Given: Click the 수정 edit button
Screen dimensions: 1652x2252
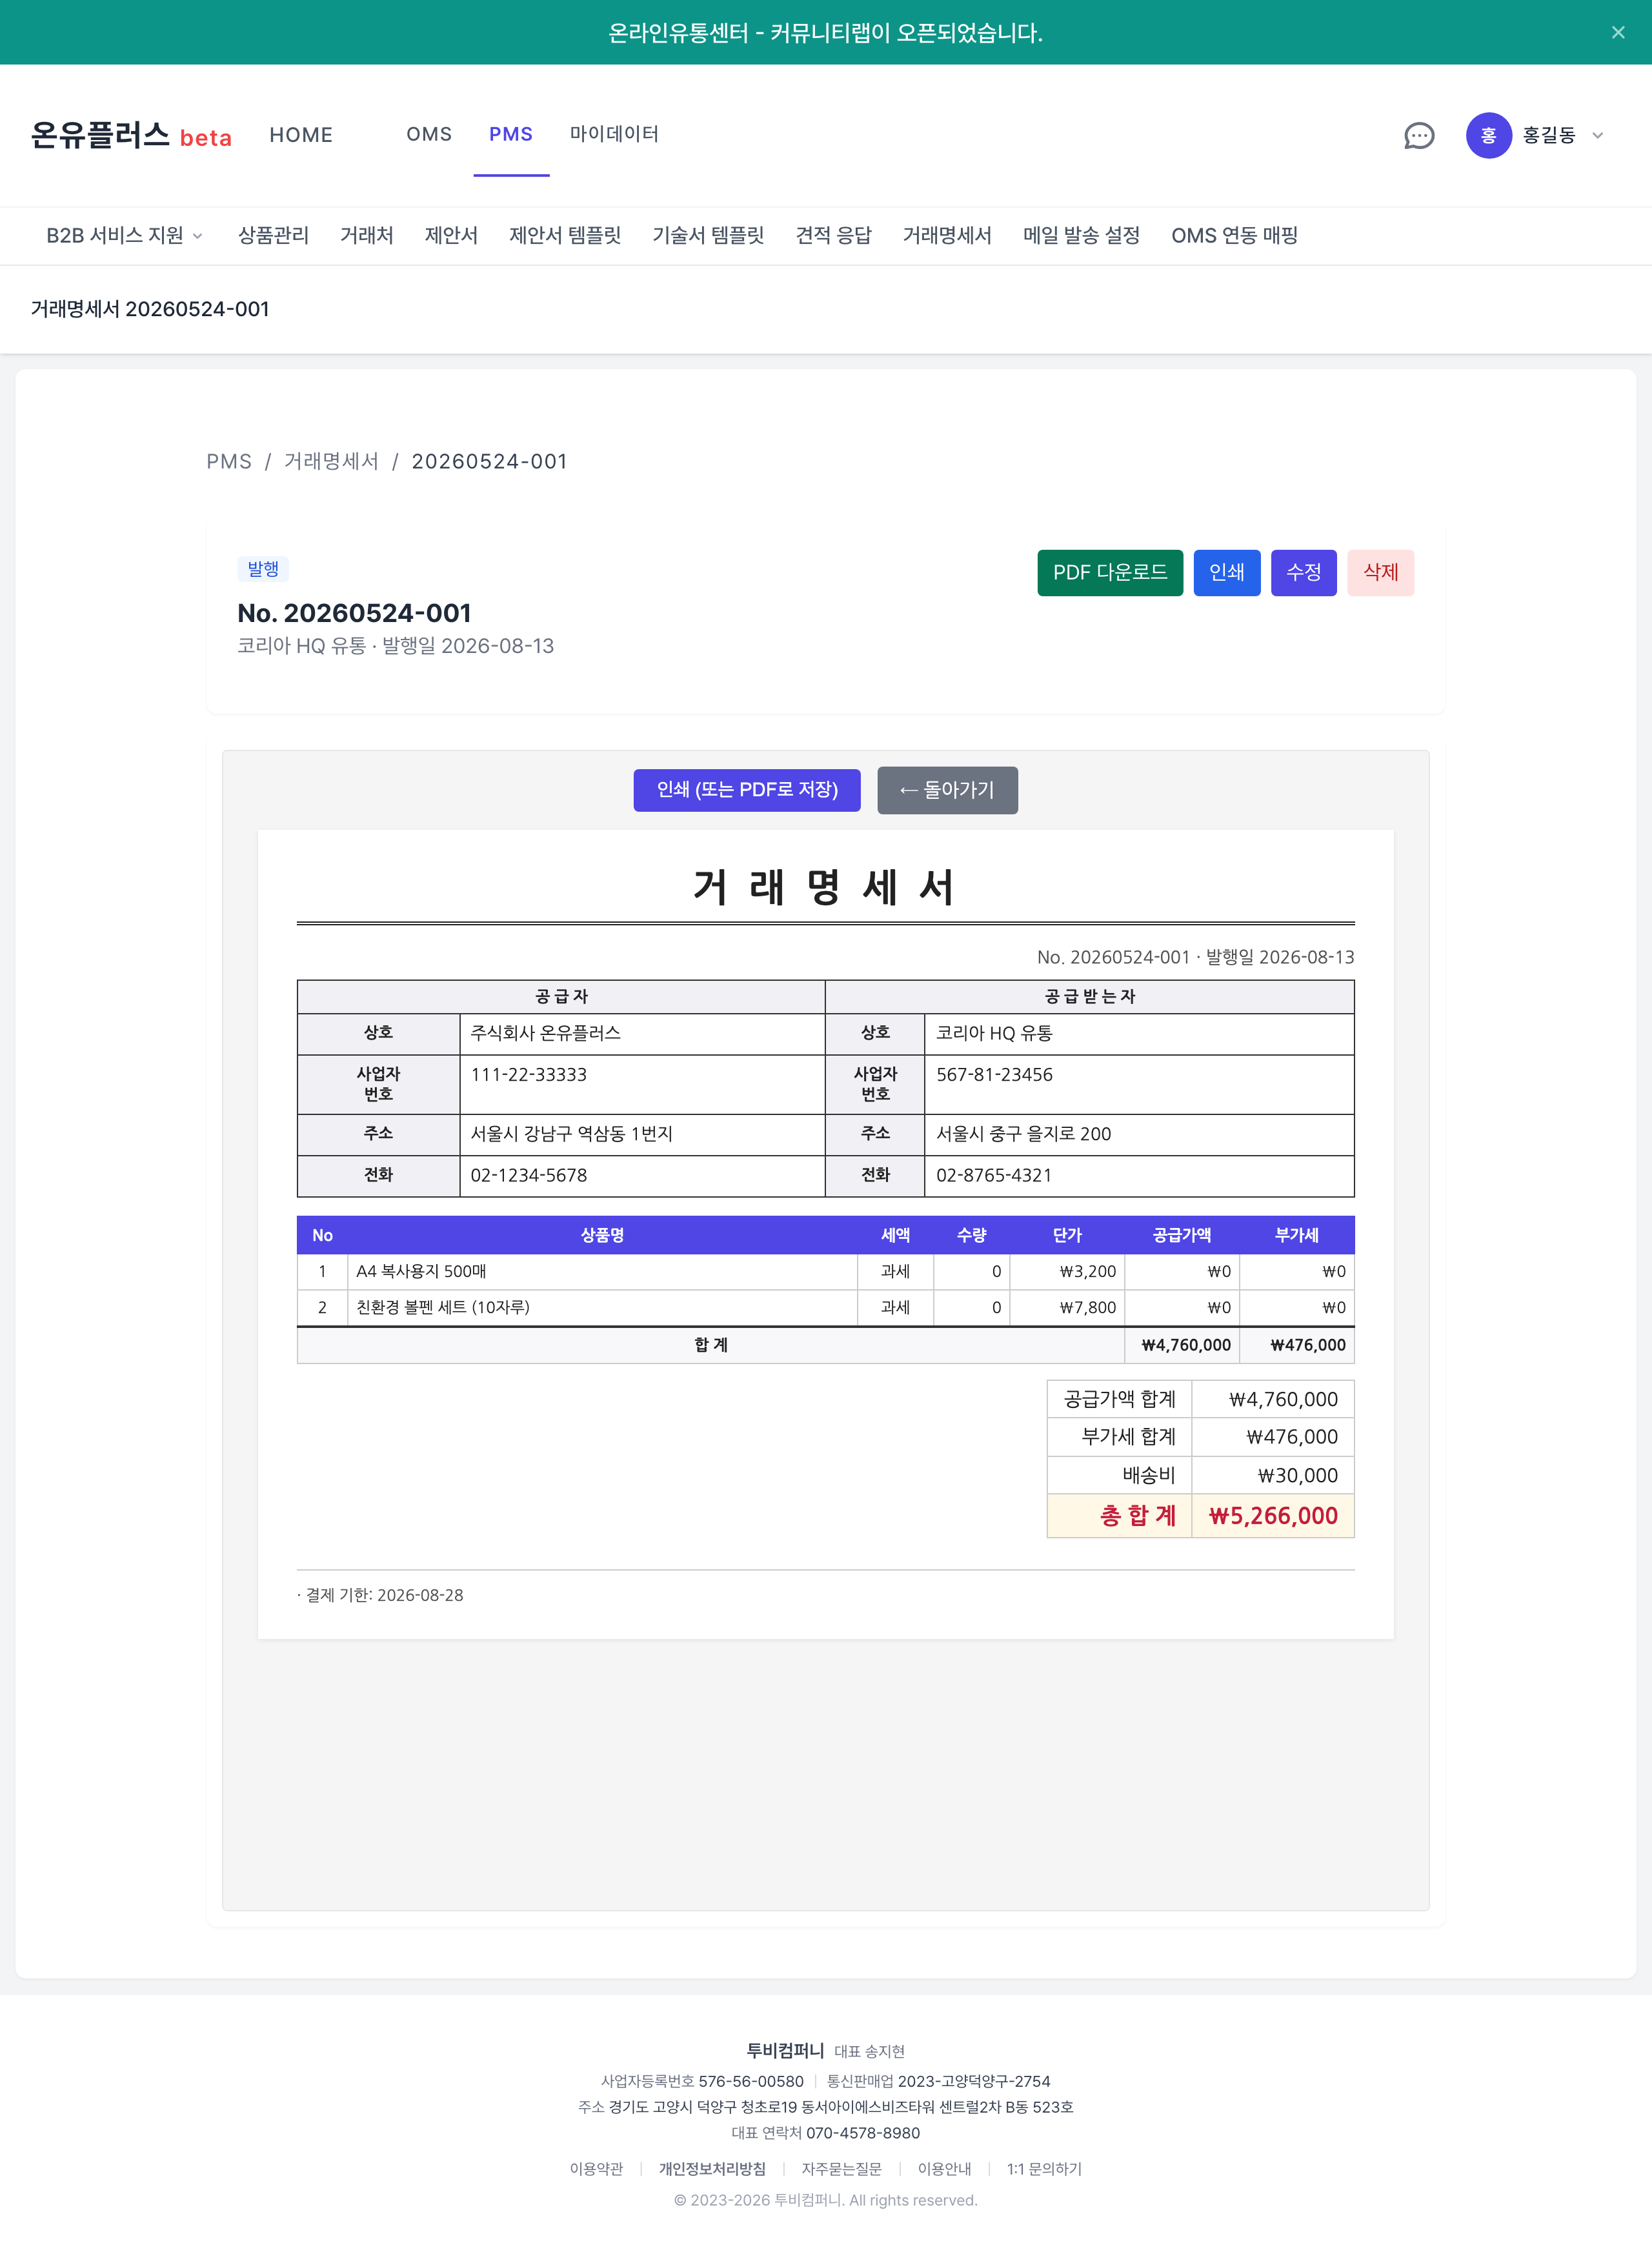Looking at the screenshot, I should [x=1304, y=572].
